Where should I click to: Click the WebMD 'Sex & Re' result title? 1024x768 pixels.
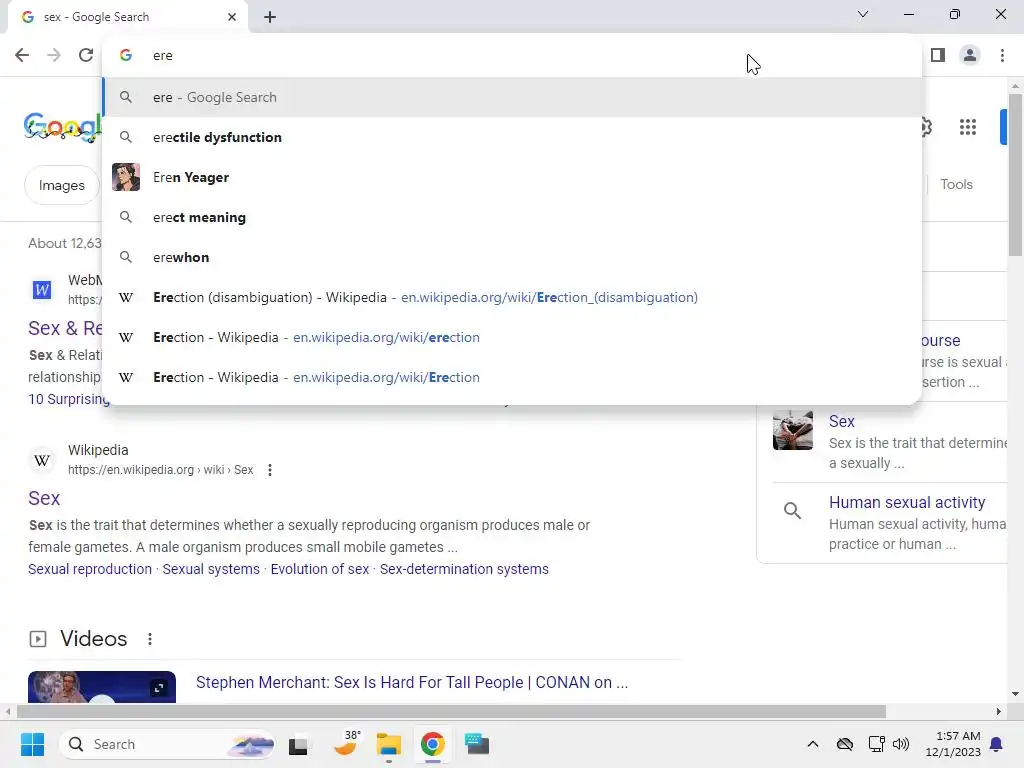point(65,328)
